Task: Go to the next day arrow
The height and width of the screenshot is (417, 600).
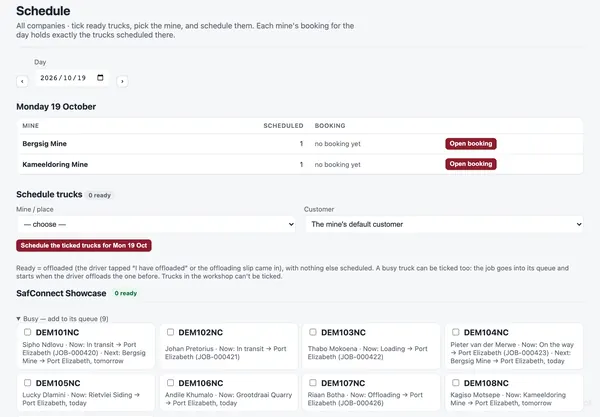Action: tap(122, 81)
